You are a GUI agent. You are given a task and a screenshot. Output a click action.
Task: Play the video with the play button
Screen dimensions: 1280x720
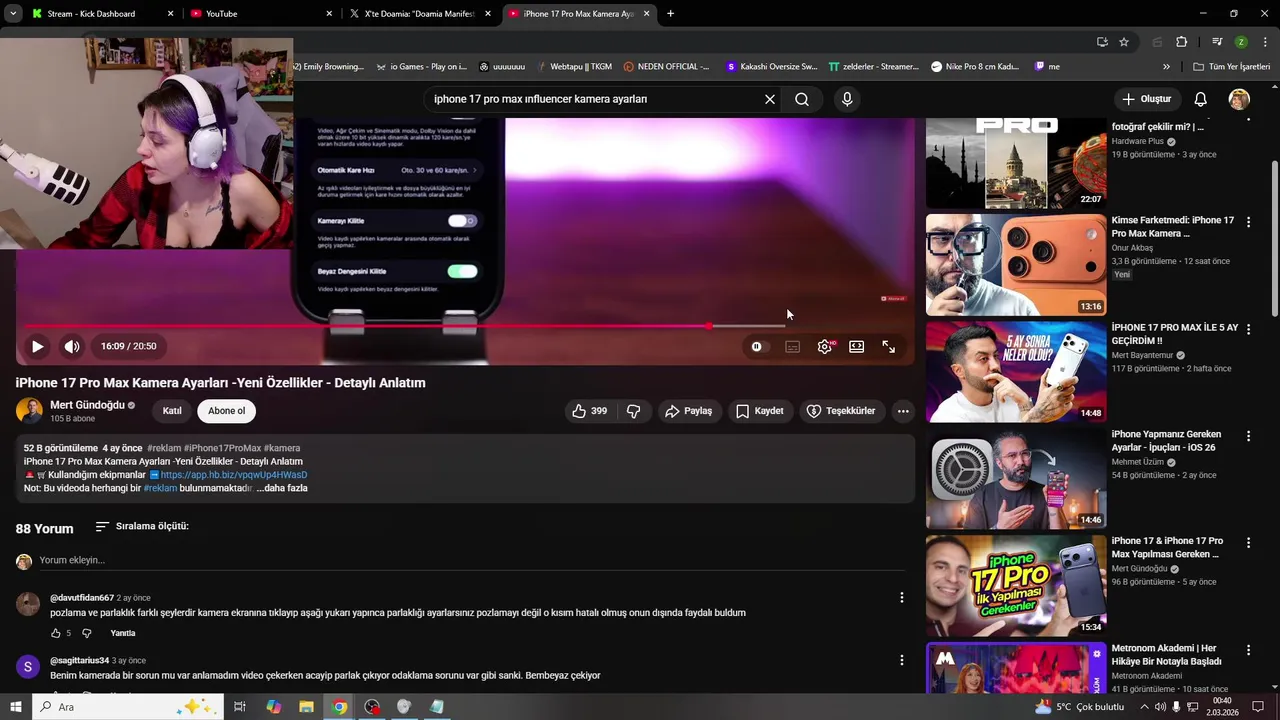pyautogui.click(x=37, y=346)
